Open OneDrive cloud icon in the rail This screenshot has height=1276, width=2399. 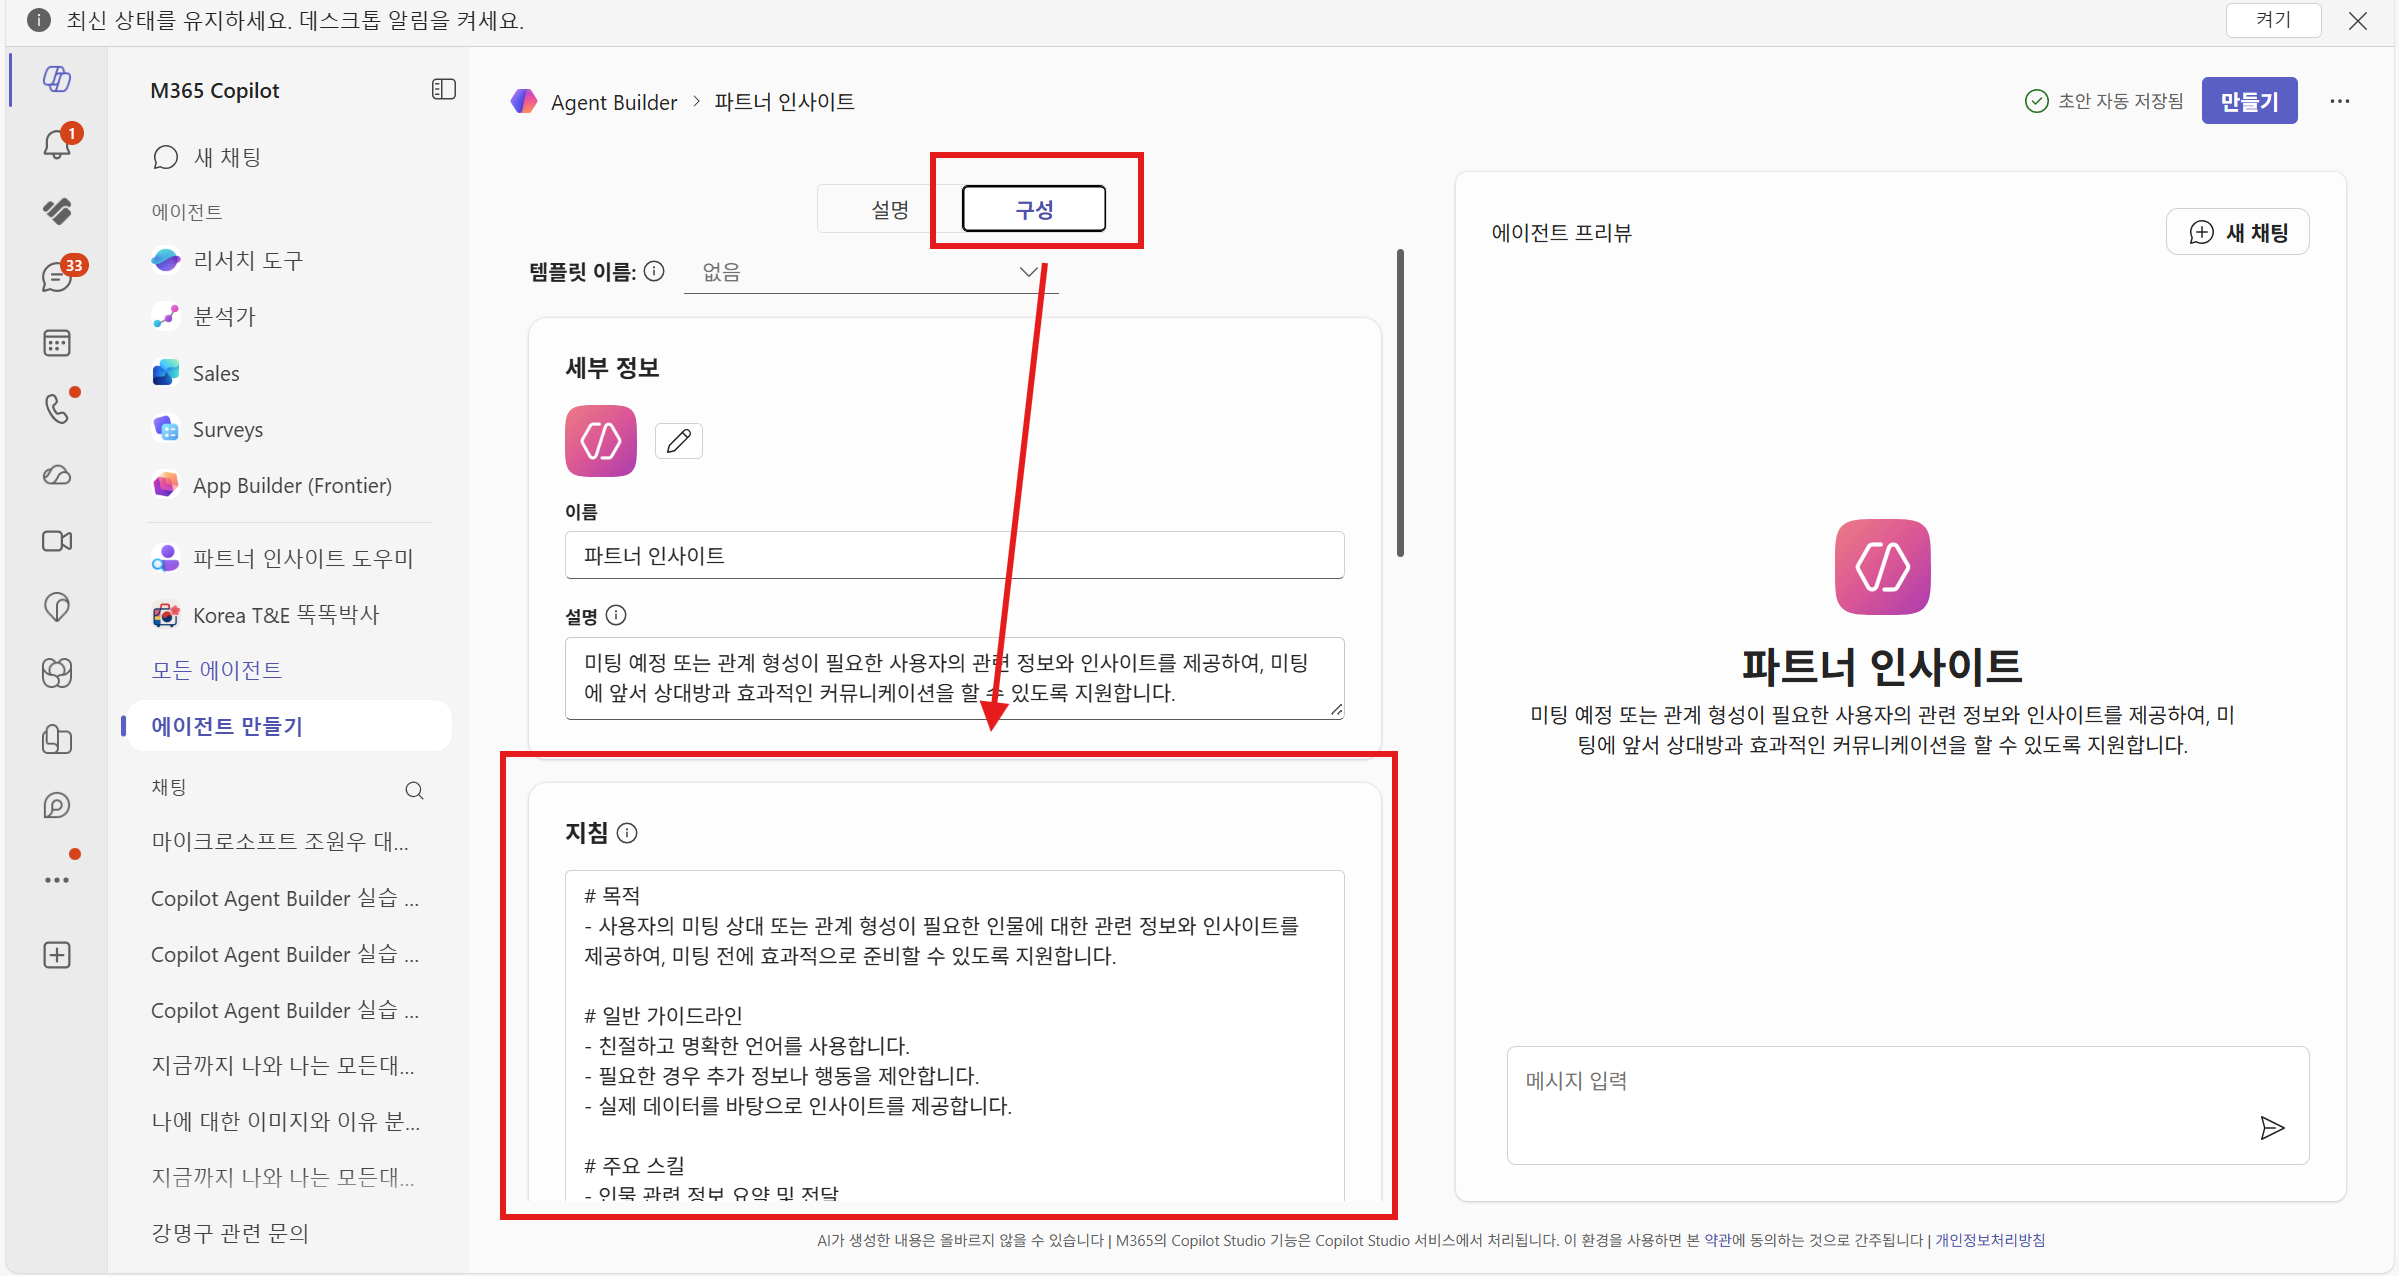click(x=57, y=475)
